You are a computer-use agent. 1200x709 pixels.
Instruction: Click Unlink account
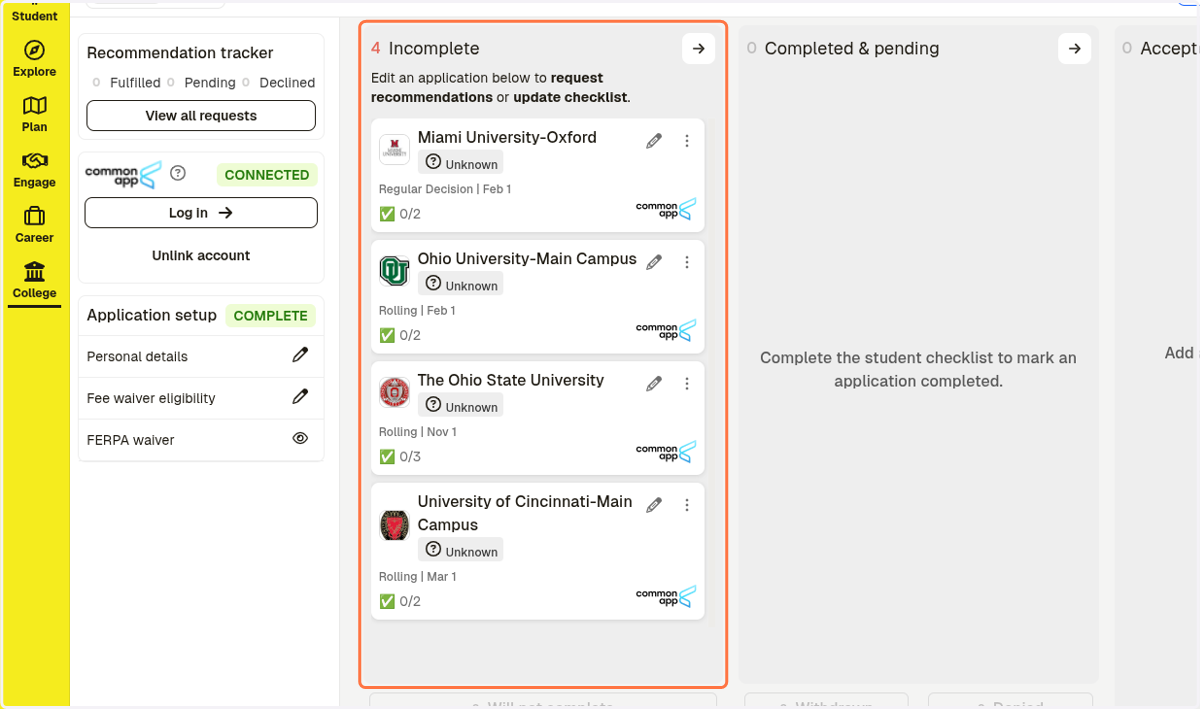coord(201,255)
